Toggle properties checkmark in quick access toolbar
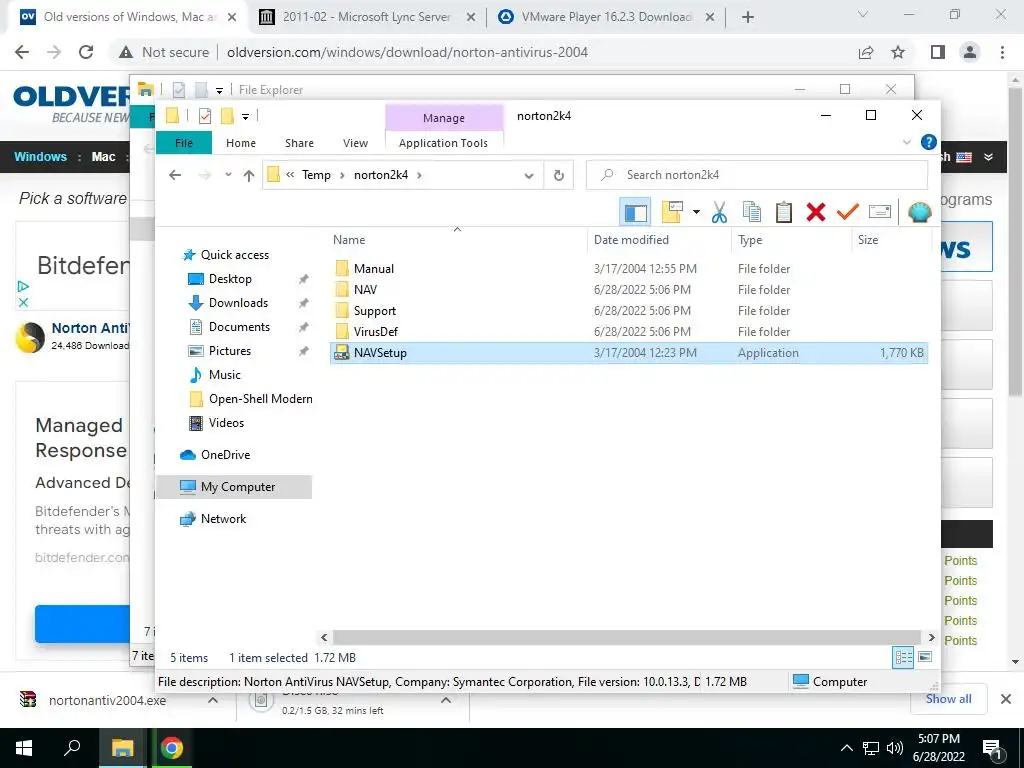 point(204,116)
